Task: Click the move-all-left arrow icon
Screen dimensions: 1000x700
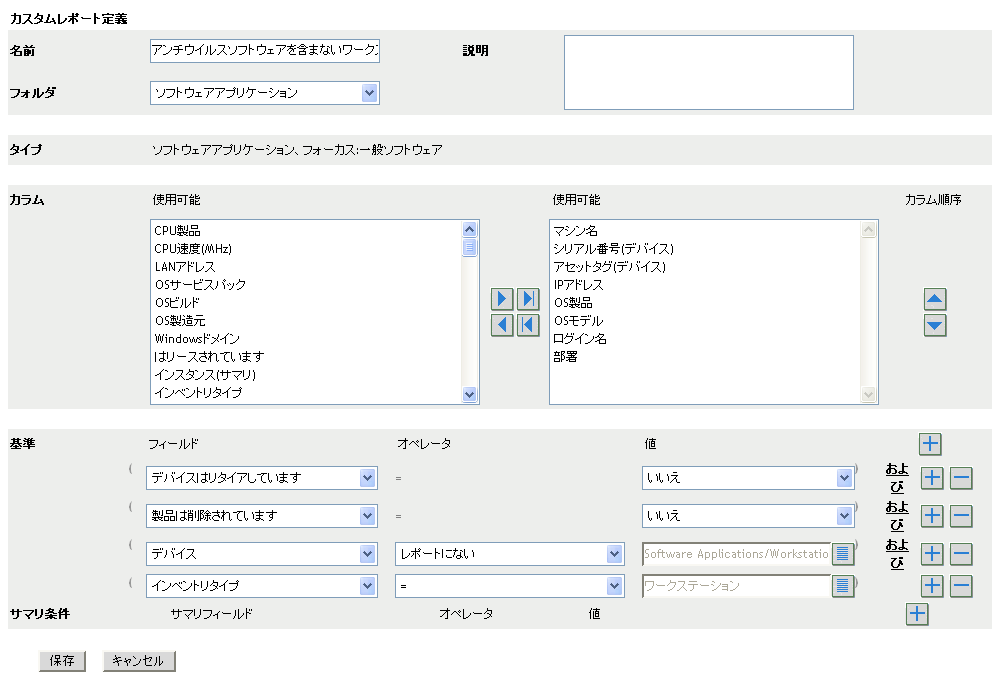Action: pyautogui.click(x=528, y=325)
